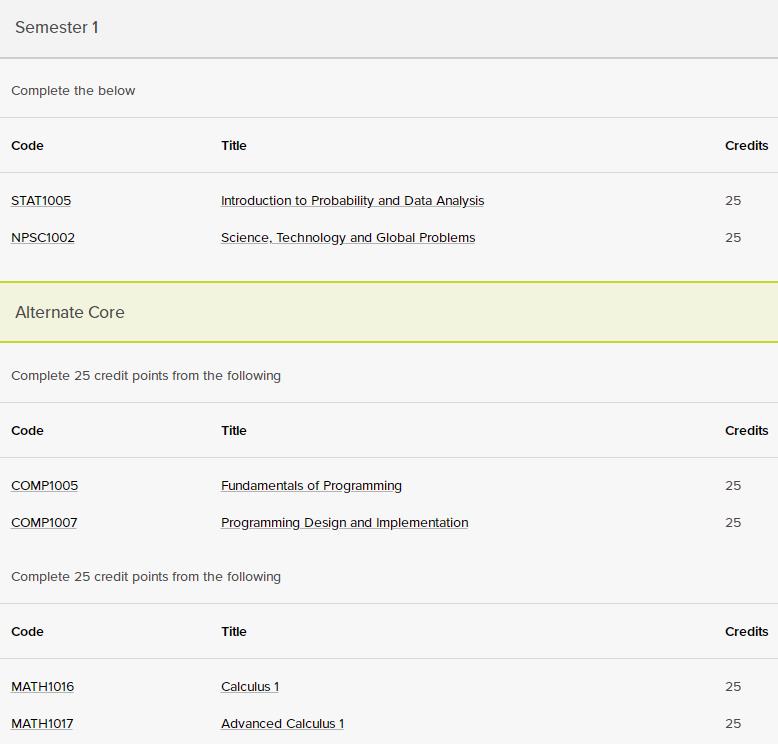The height and width of the screenshot is (744, 778).
Task: Select the Credits header in first table
Action: tap(746, 145)
